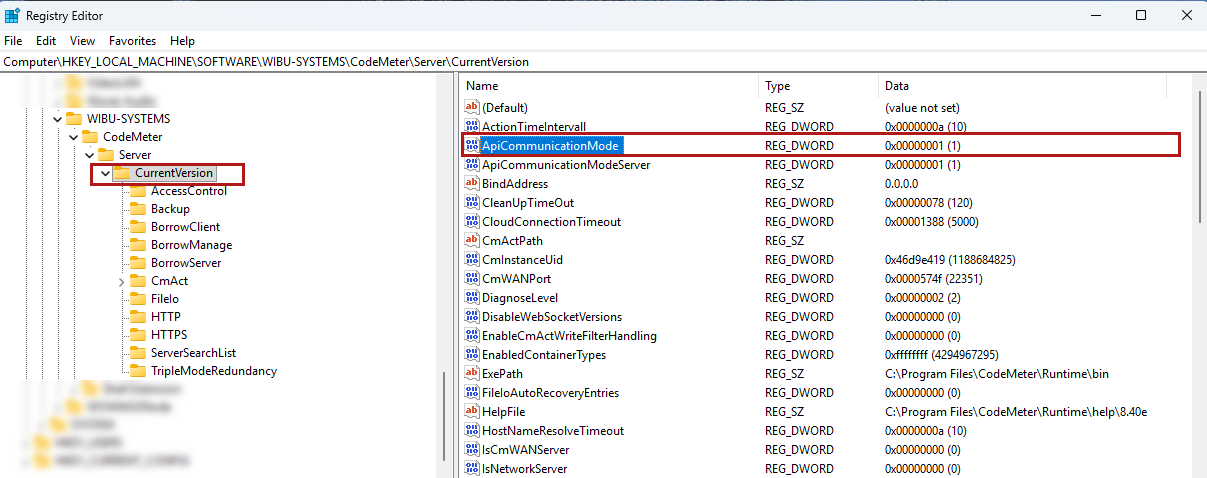Select the CurrentVersion folder icon
Screen dimensions: 1207x478
pos(122,173)
